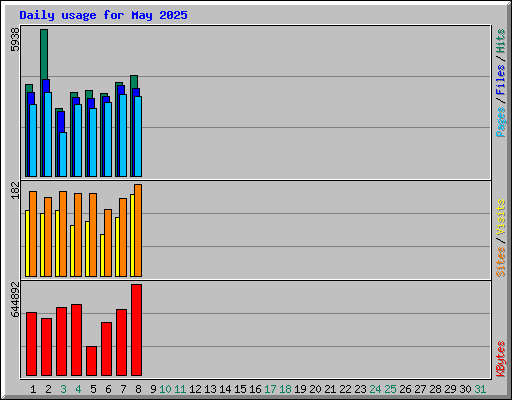The image size is (512, 400).
Task: Select day 28 on the date axis
Action: [436, 389]
